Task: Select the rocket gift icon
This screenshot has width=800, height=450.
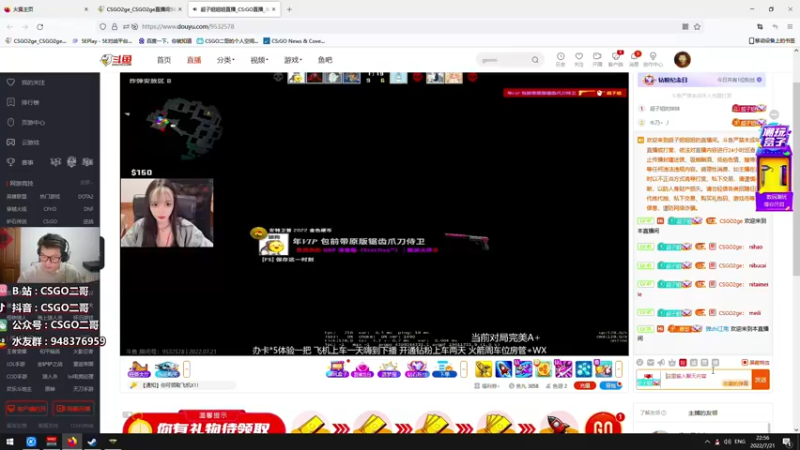Action: 503,369
